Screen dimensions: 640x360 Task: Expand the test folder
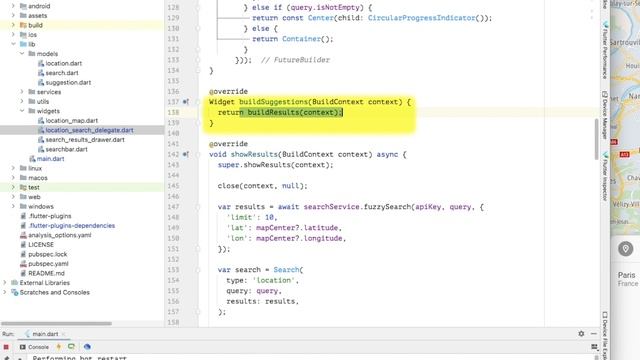[x=13, y=187]
